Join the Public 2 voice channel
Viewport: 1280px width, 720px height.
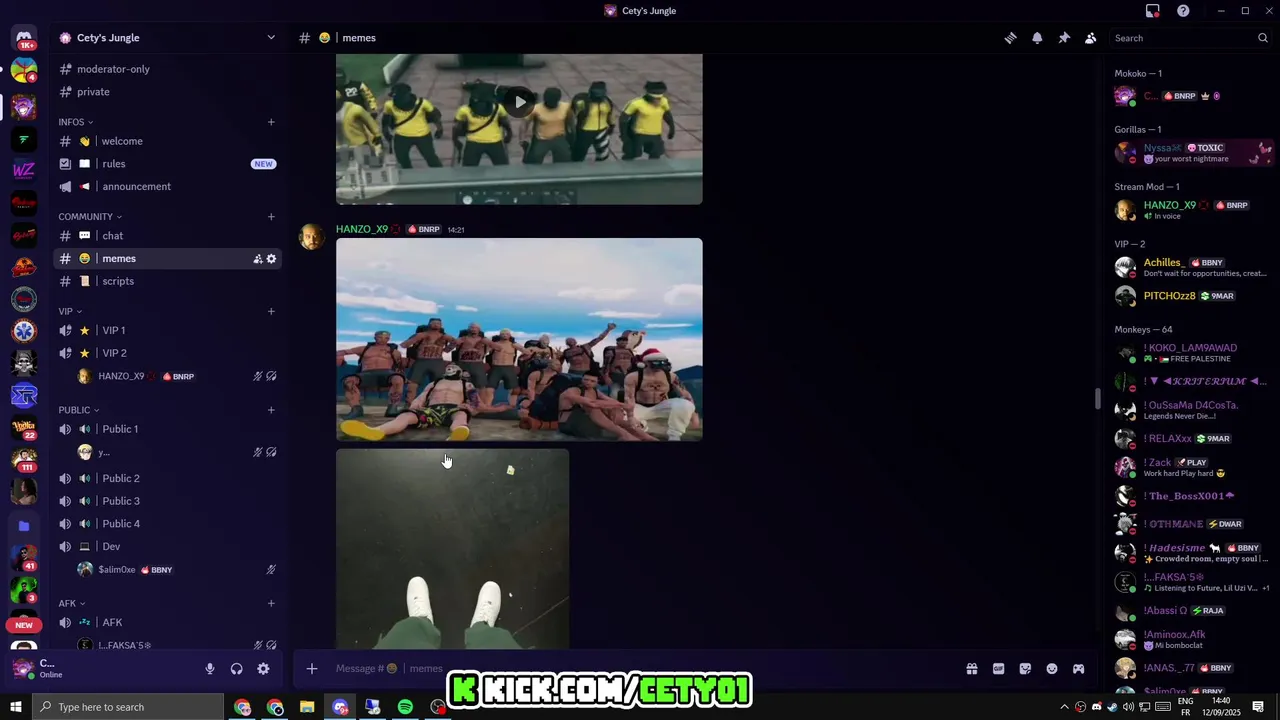tap(167, 478)
